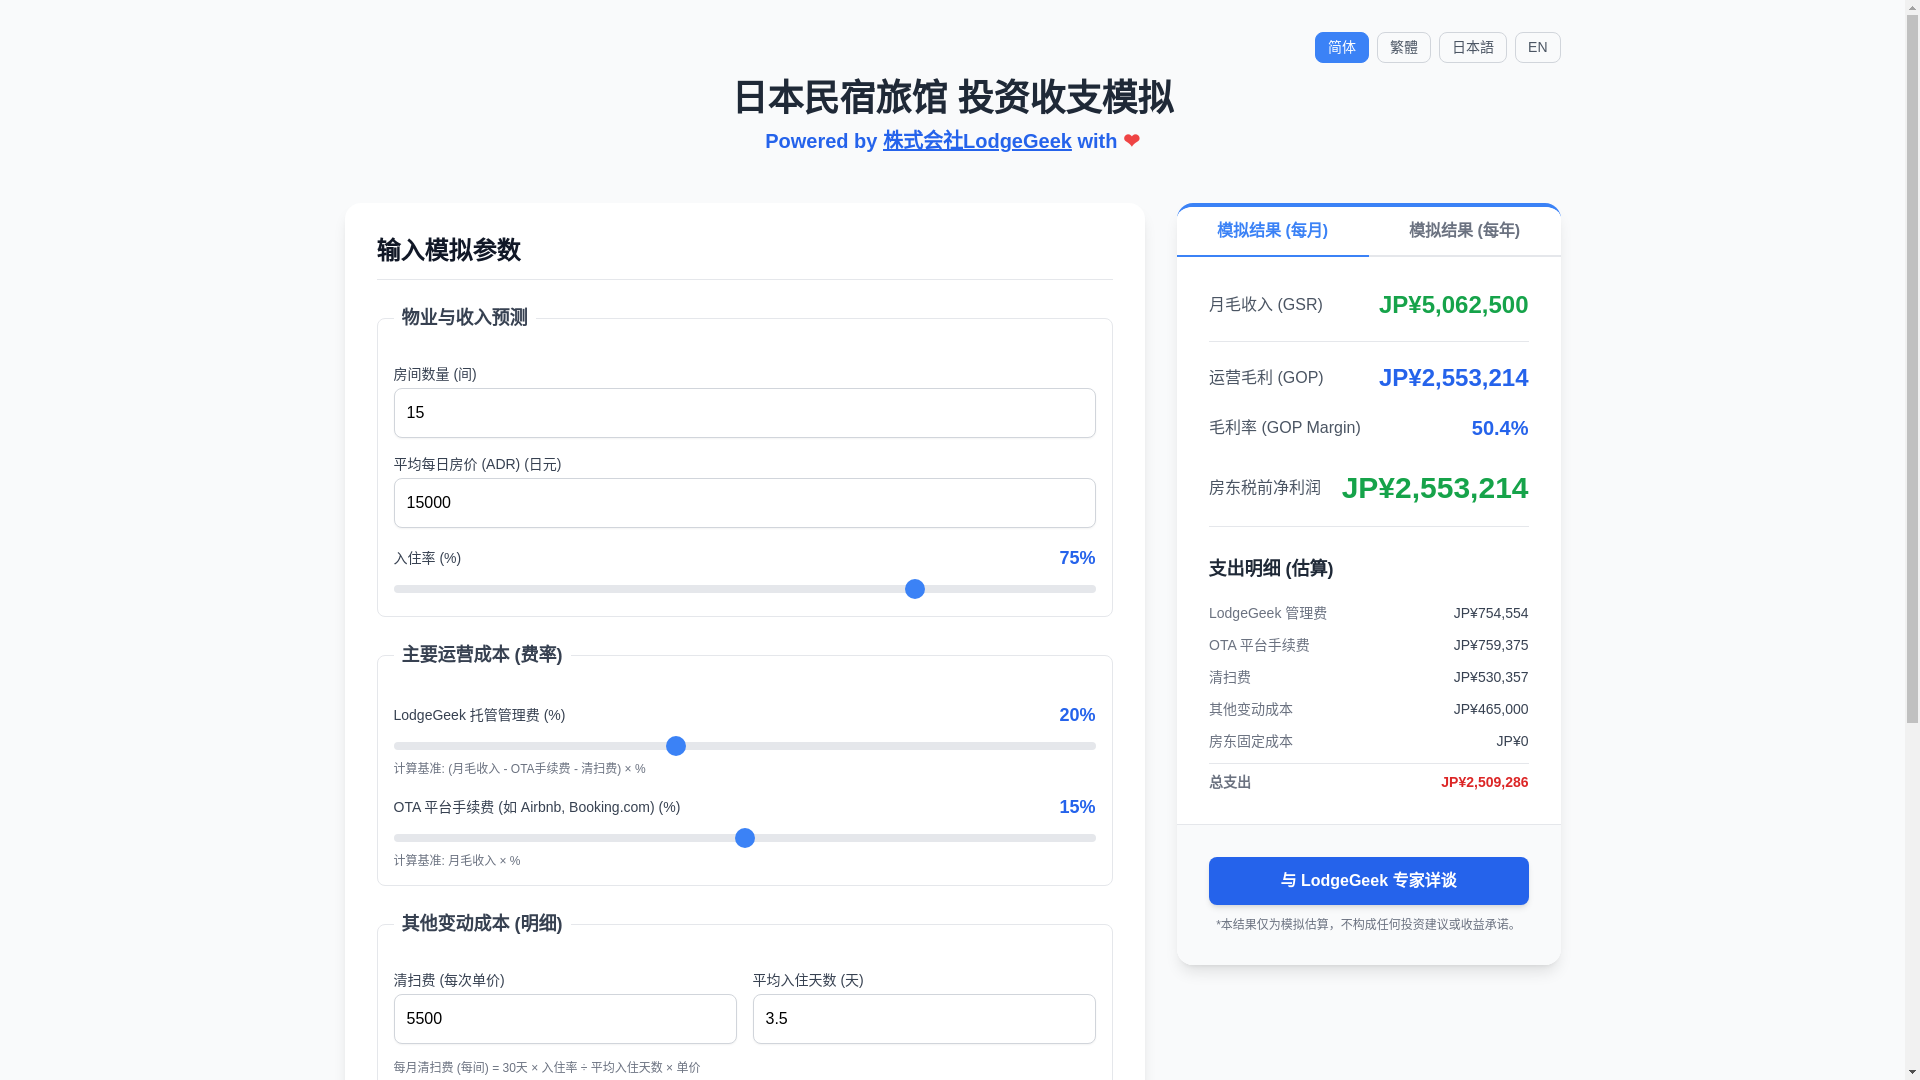
Task: Click the red heart icon in subtitle
Action: click(x=1131, y=141)
